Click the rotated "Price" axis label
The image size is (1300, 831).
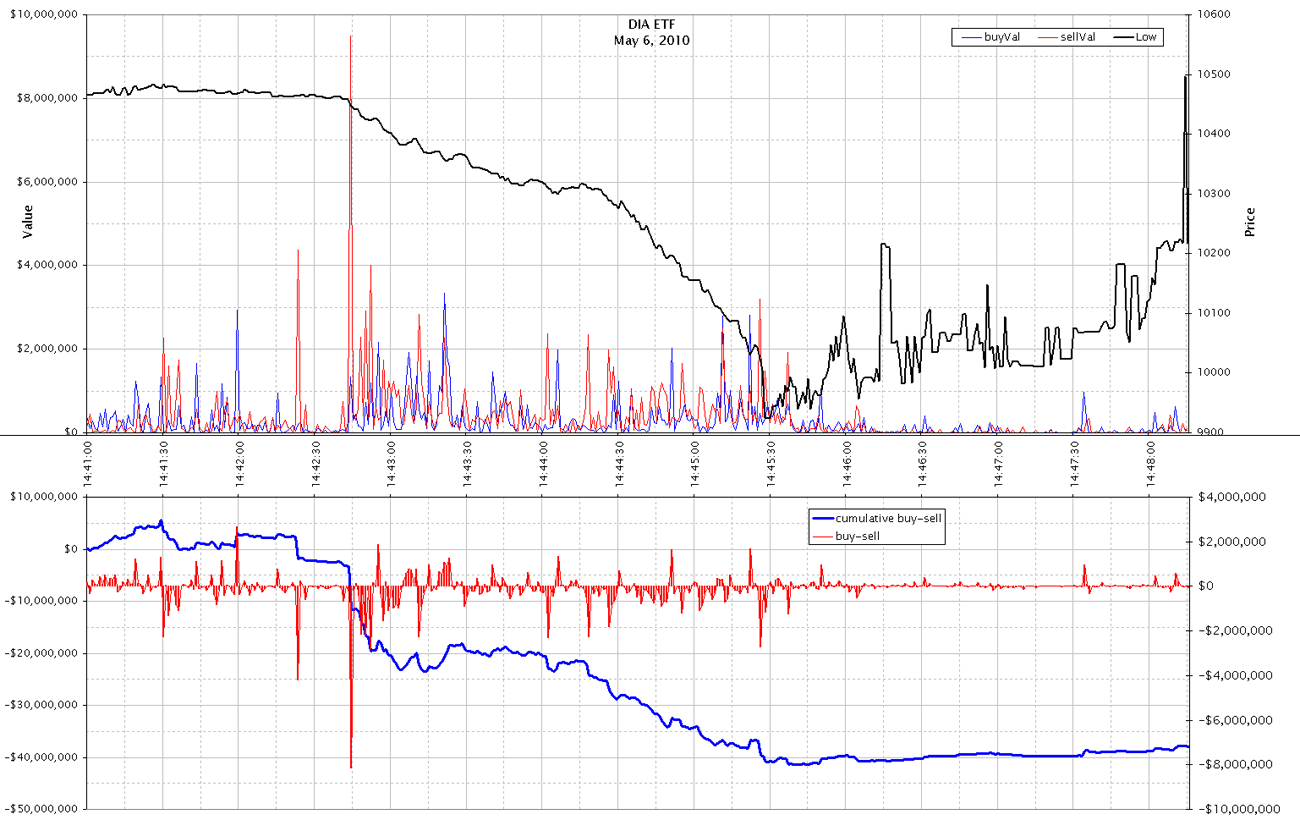point(1250,222)
